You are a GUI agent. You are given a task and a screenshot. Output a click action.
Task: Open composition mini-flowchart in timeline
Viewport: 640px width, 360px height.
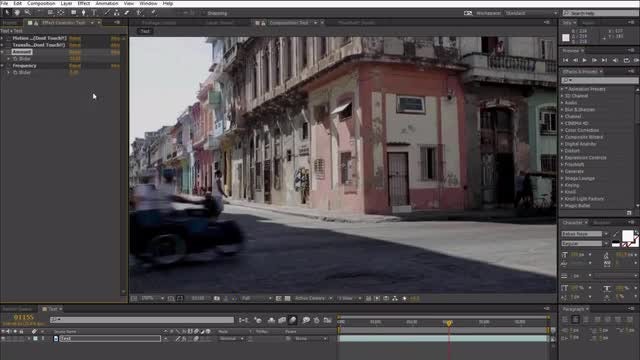tap(243, 320)
